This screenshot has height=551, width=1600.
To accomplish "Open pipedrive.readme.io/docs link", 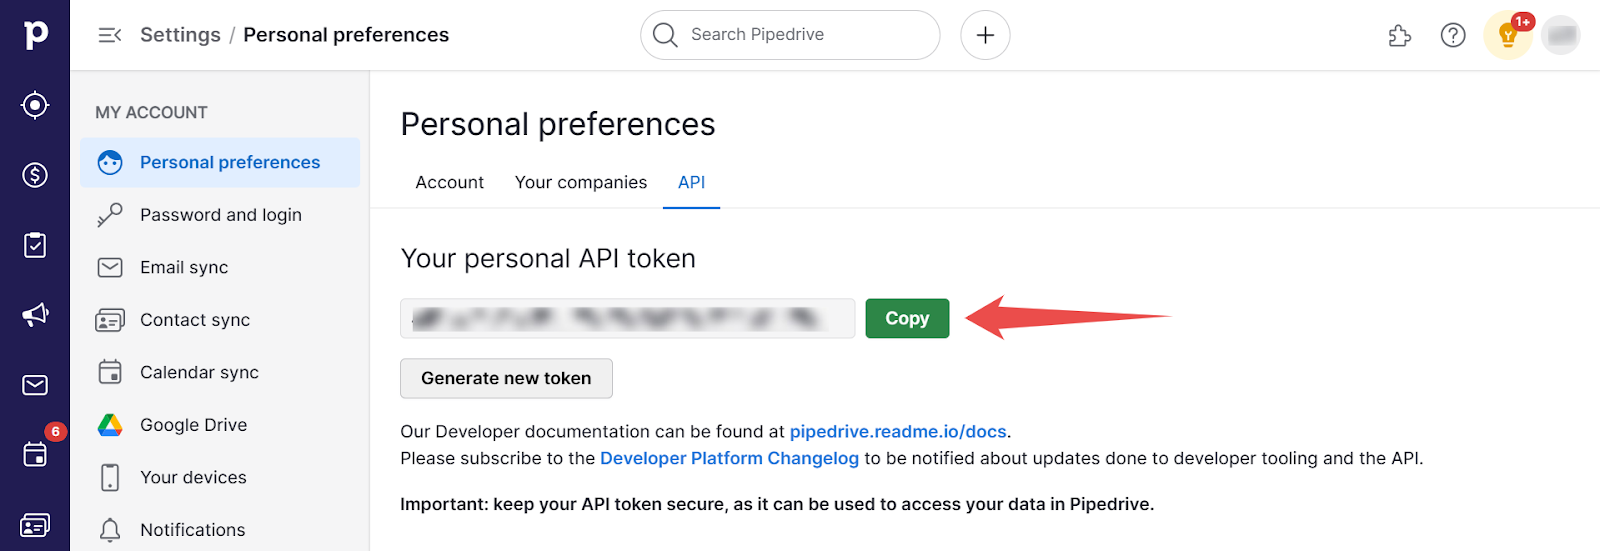I will pyautogui.click(x=898, y=431).
